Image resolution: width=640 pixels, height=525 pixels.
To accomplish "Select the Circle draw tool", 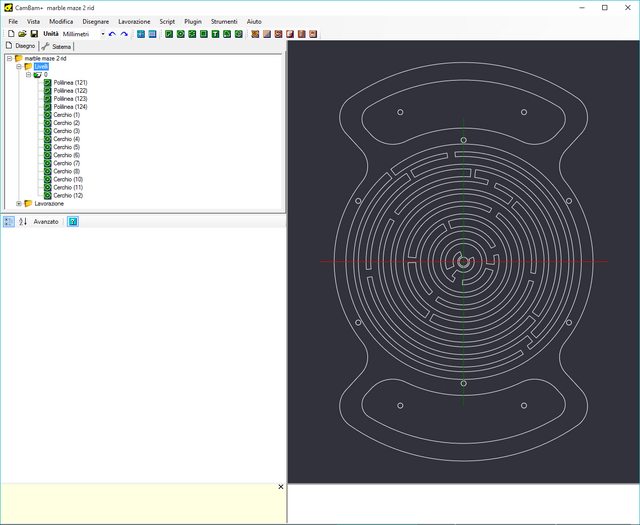I will [180, 34].
